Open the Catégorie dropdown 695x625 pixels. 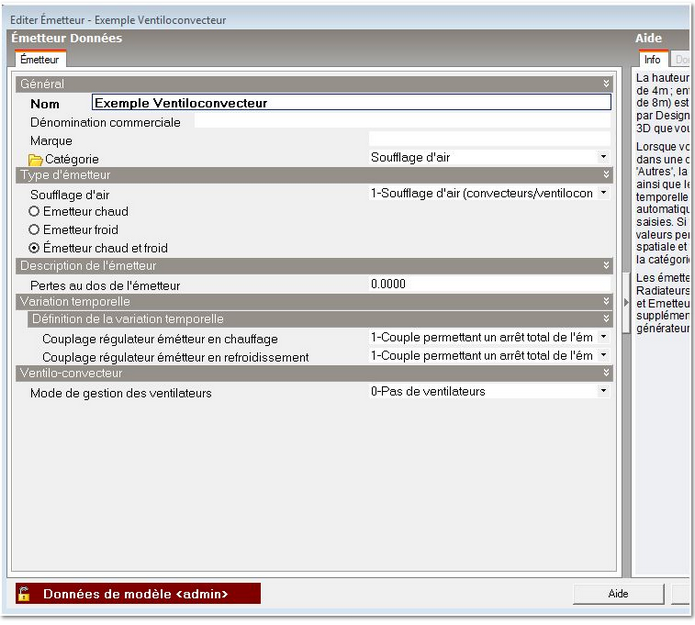(603, 157)
